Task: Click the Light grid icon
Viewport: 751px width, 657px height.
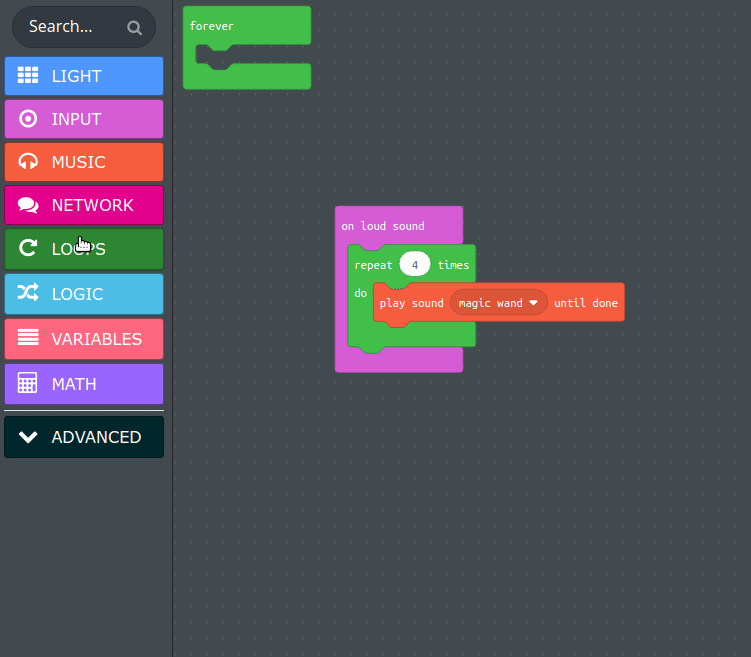Action: [28, 75]
